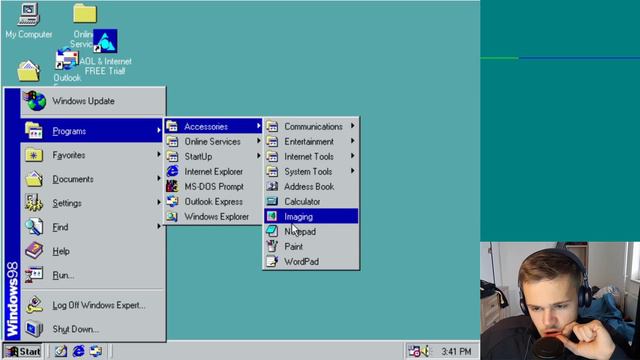Click the Documents folder icon in Start menu

tap(33, 179)
